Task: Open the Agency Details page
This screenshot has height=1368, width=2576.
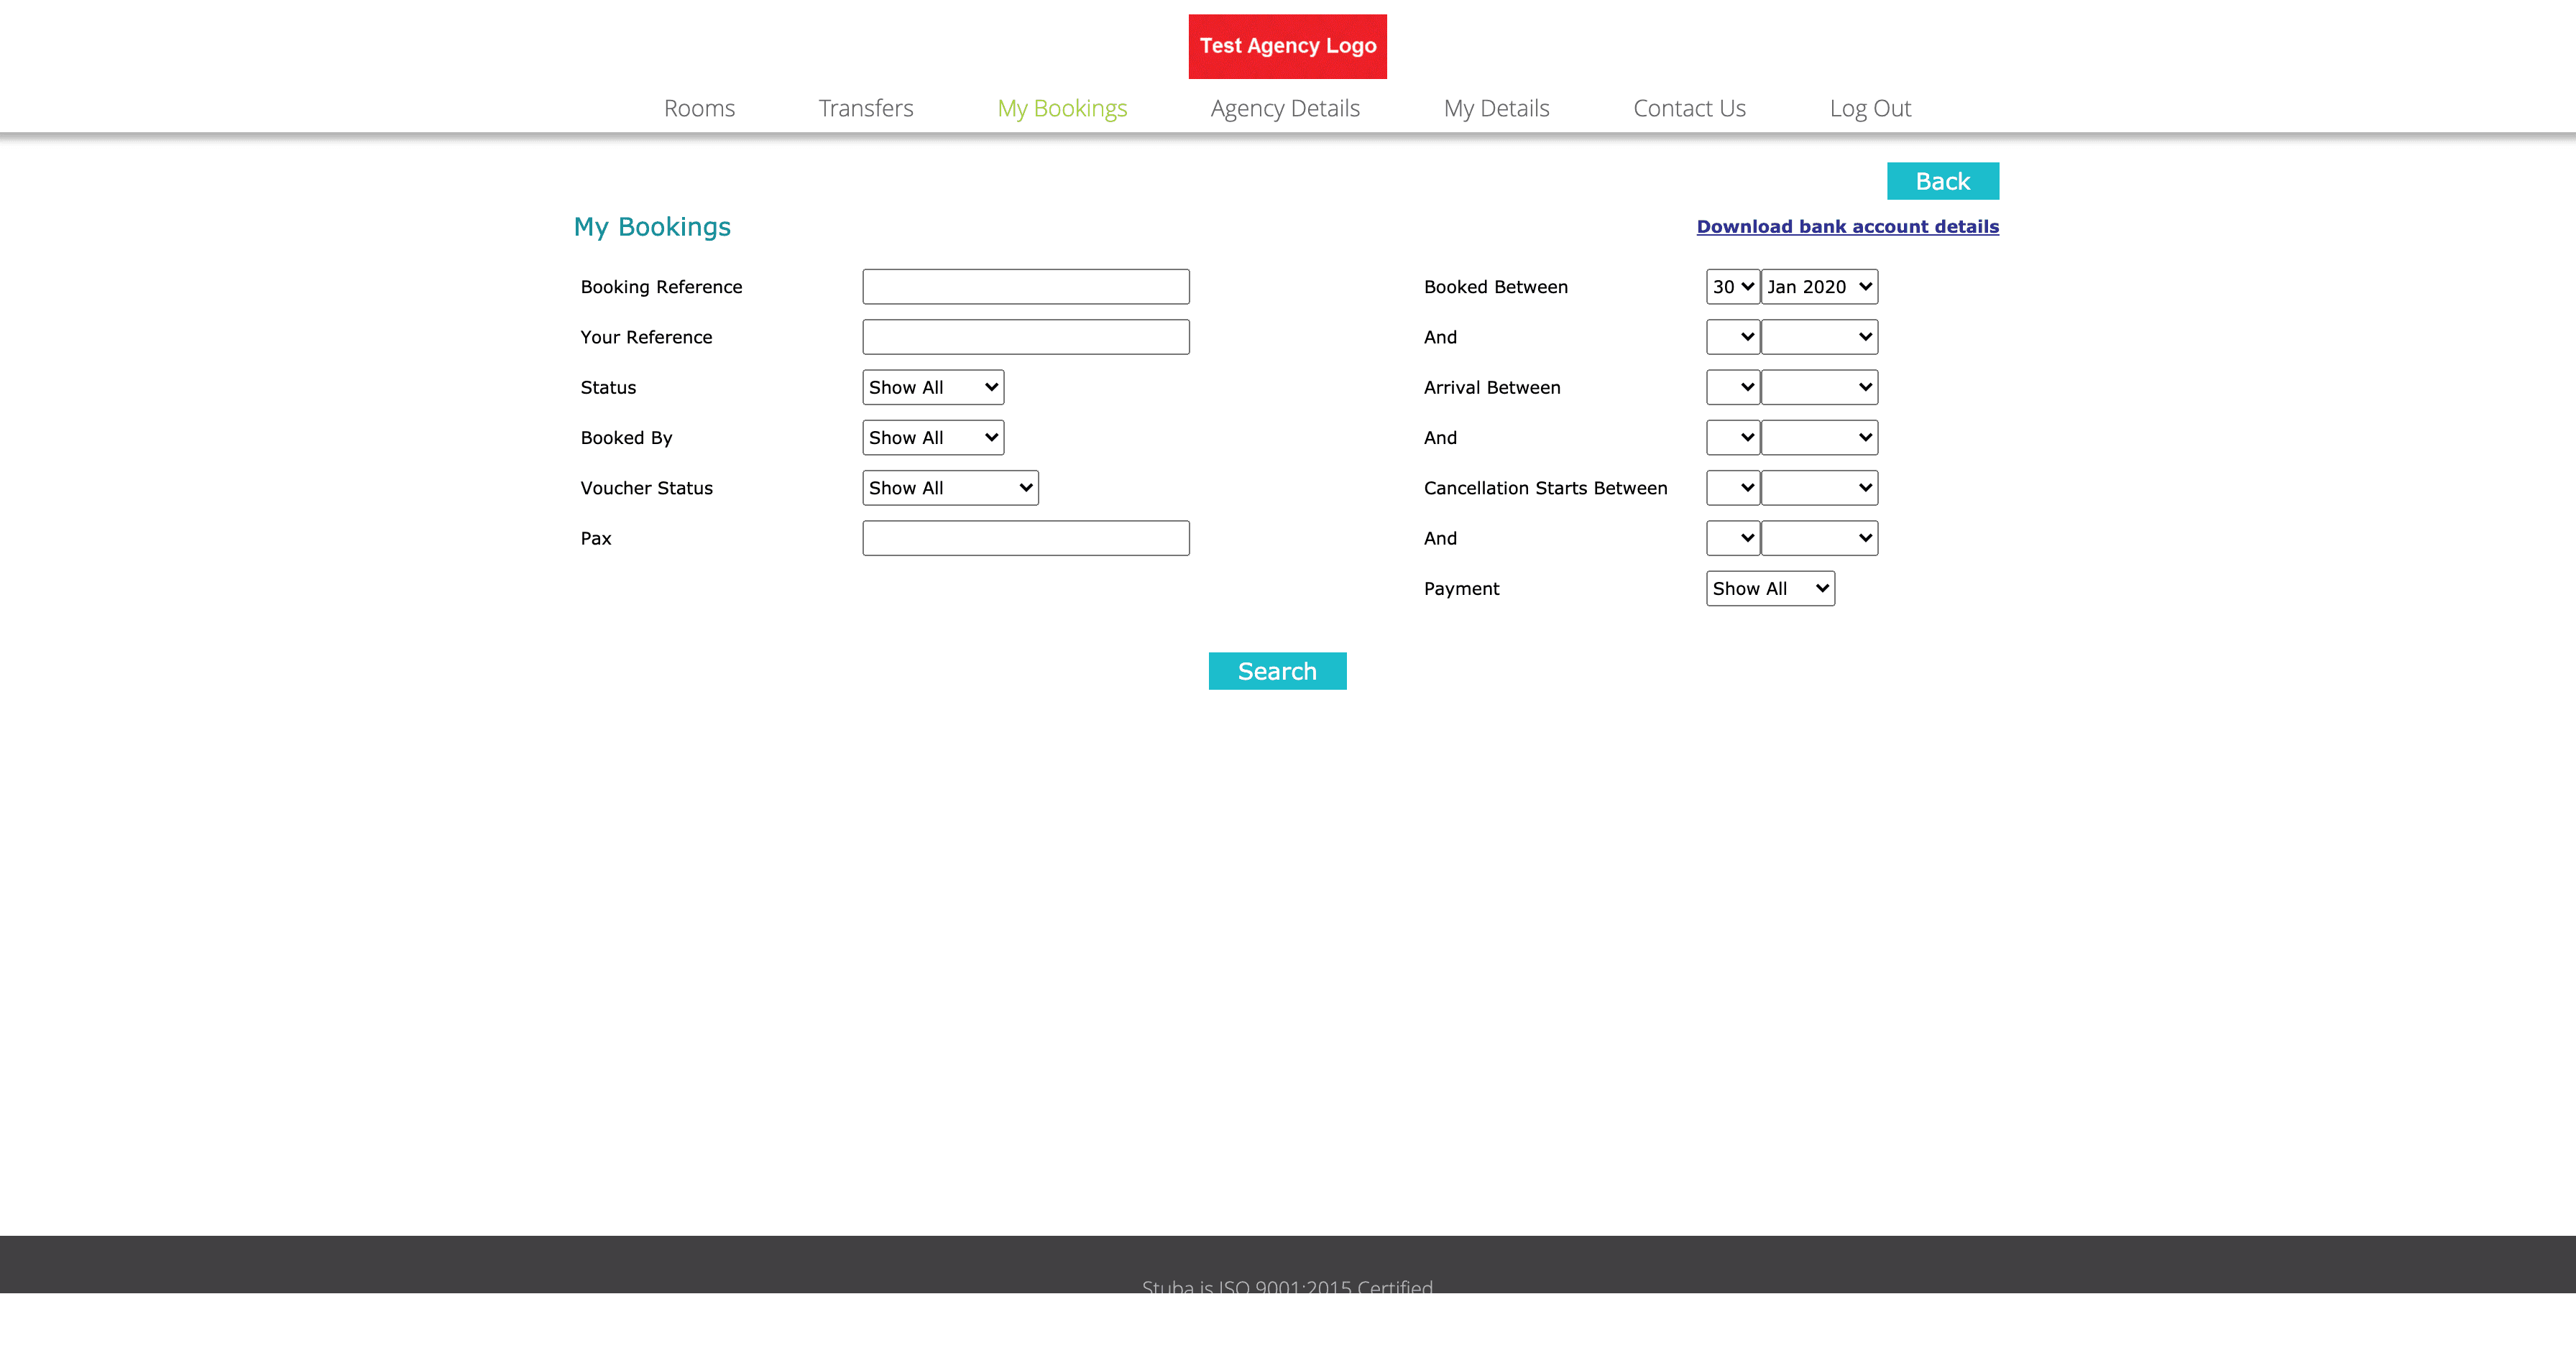Action: [x=1284, y=108]
